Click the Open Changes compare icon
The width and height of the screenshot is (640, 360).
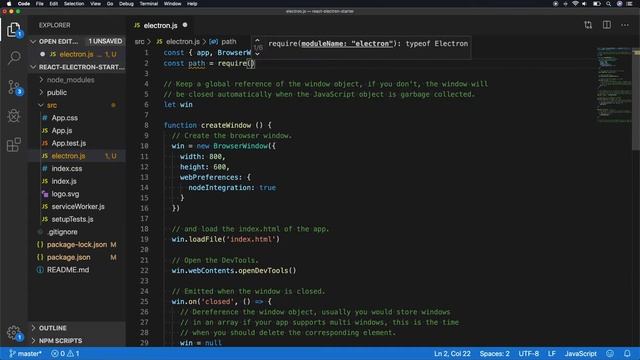point(588,25)
